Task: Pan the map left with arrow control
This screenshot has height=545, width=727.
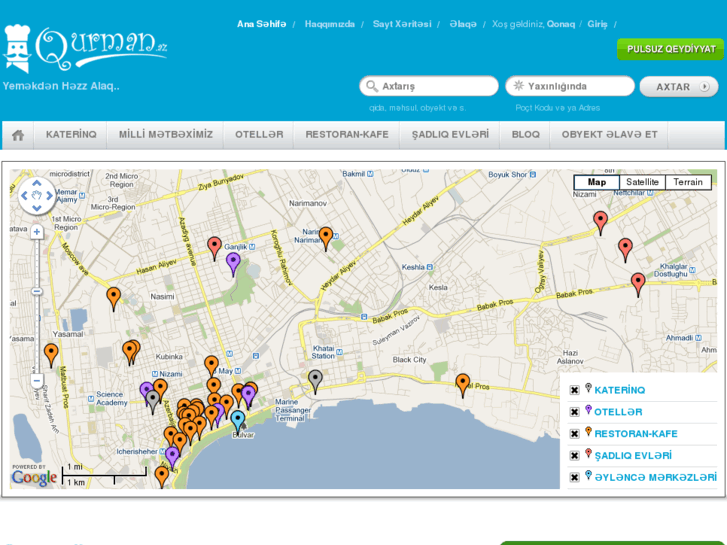Action: click(25, 196)
